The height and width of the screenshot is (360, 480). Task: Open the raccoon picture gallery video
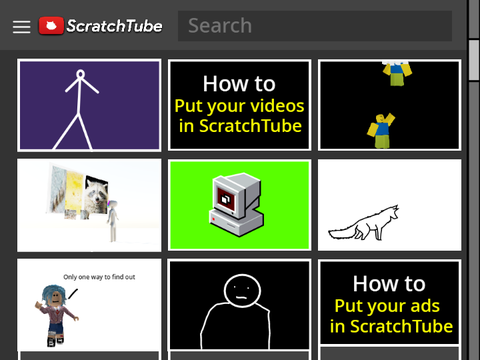[89, 205]
